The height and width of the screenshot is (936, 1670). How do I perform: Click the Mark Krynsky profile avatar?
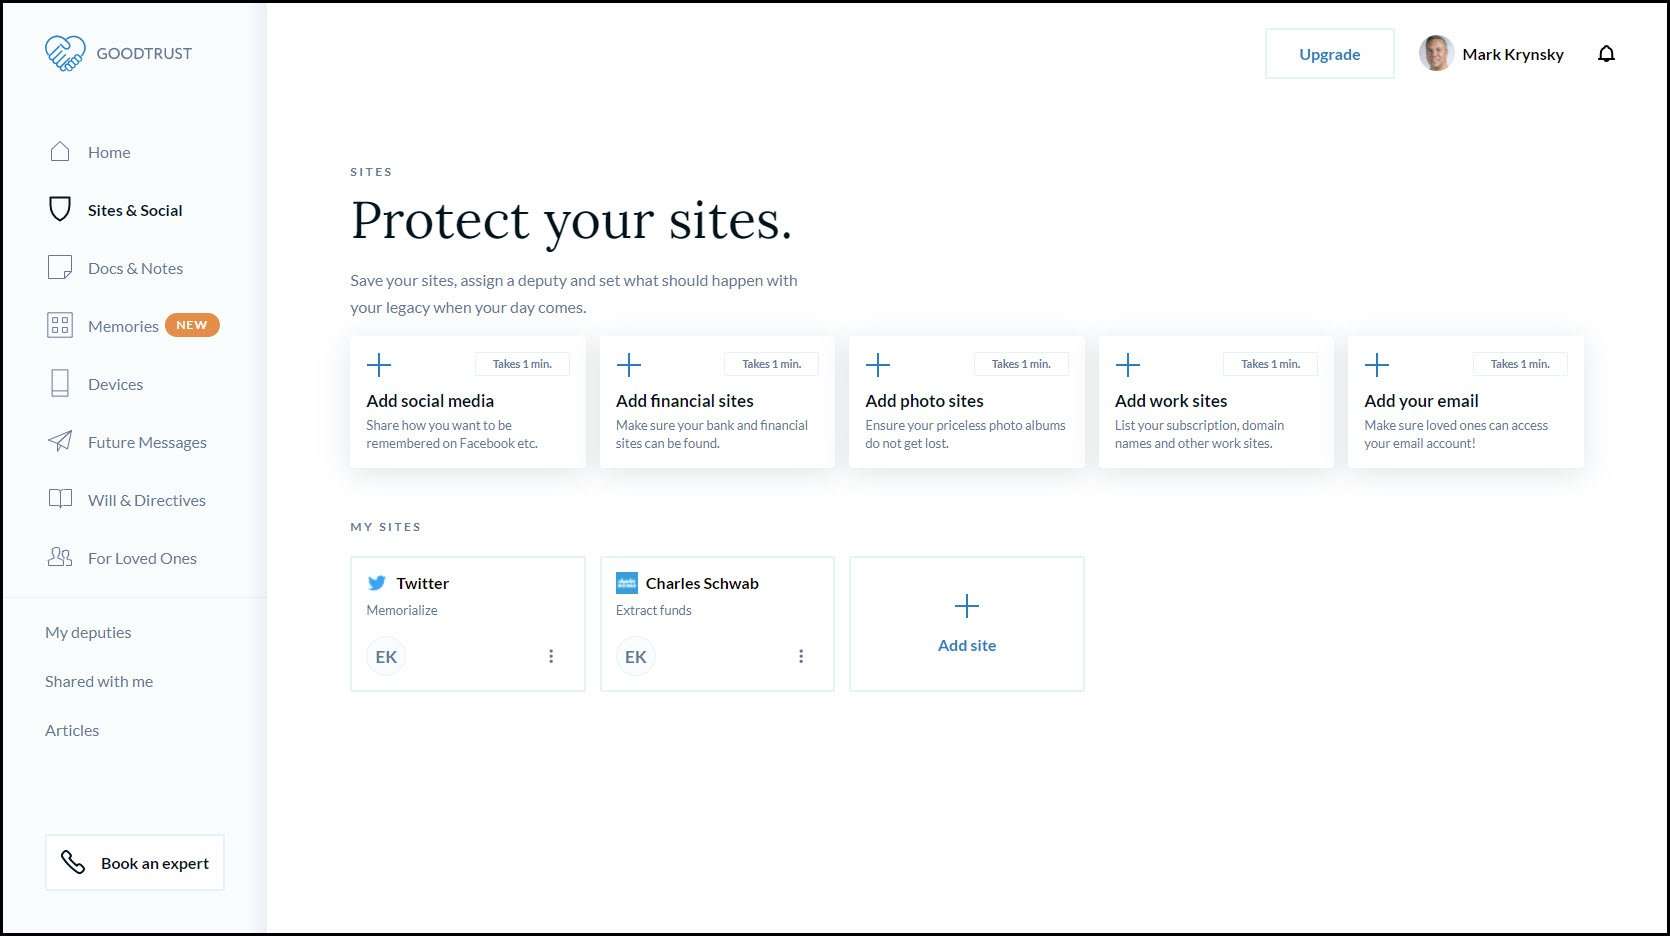[x=1436, y=53]
